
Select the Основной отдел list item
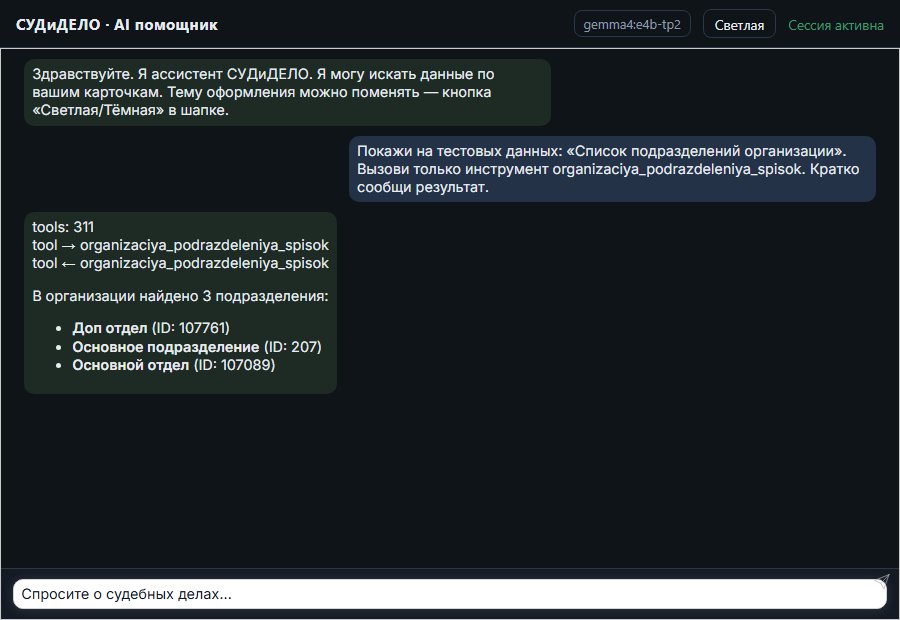pos(173,365)
